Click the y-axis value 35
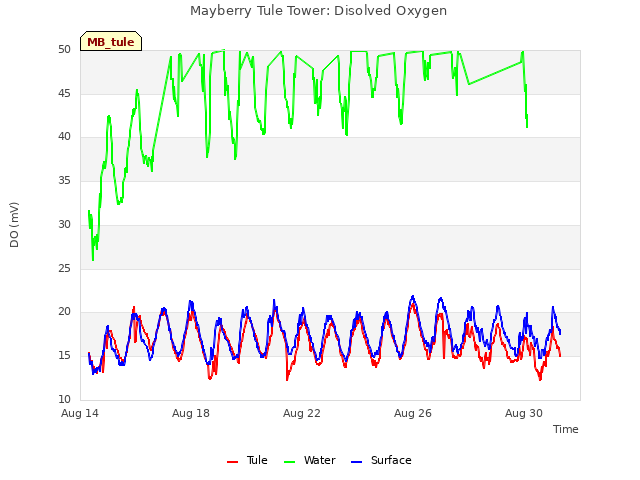Viewport: 640px width, 480px height. (64, 180)
